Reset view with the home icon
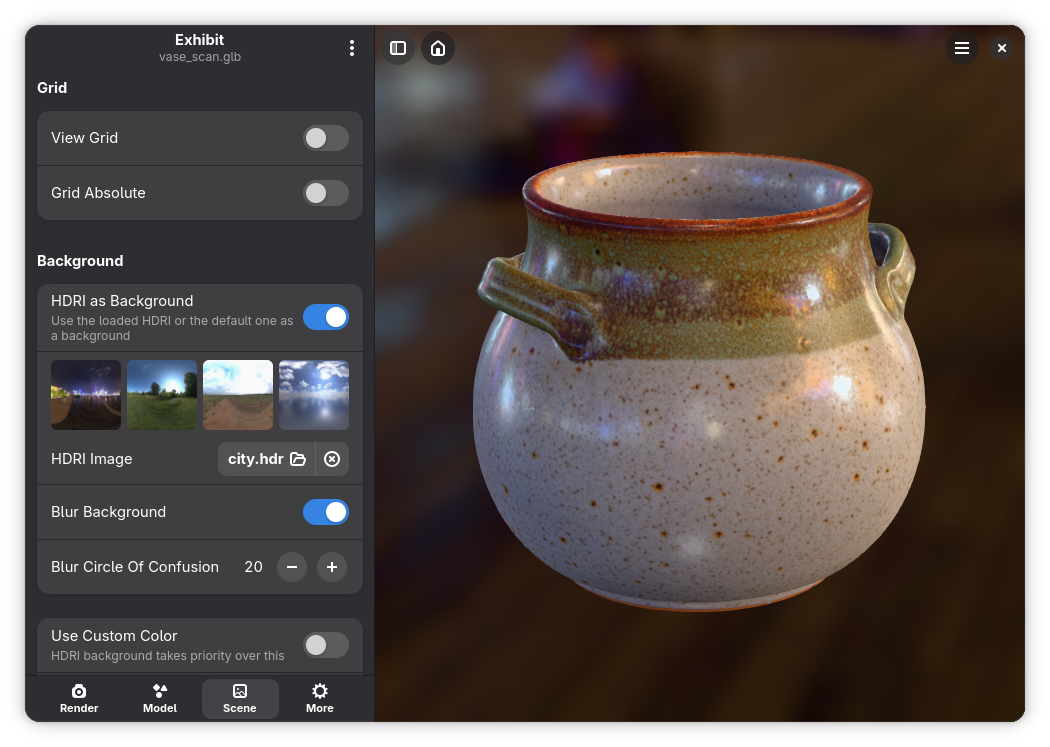This screenshot has width=1050, height=747. 438,48
